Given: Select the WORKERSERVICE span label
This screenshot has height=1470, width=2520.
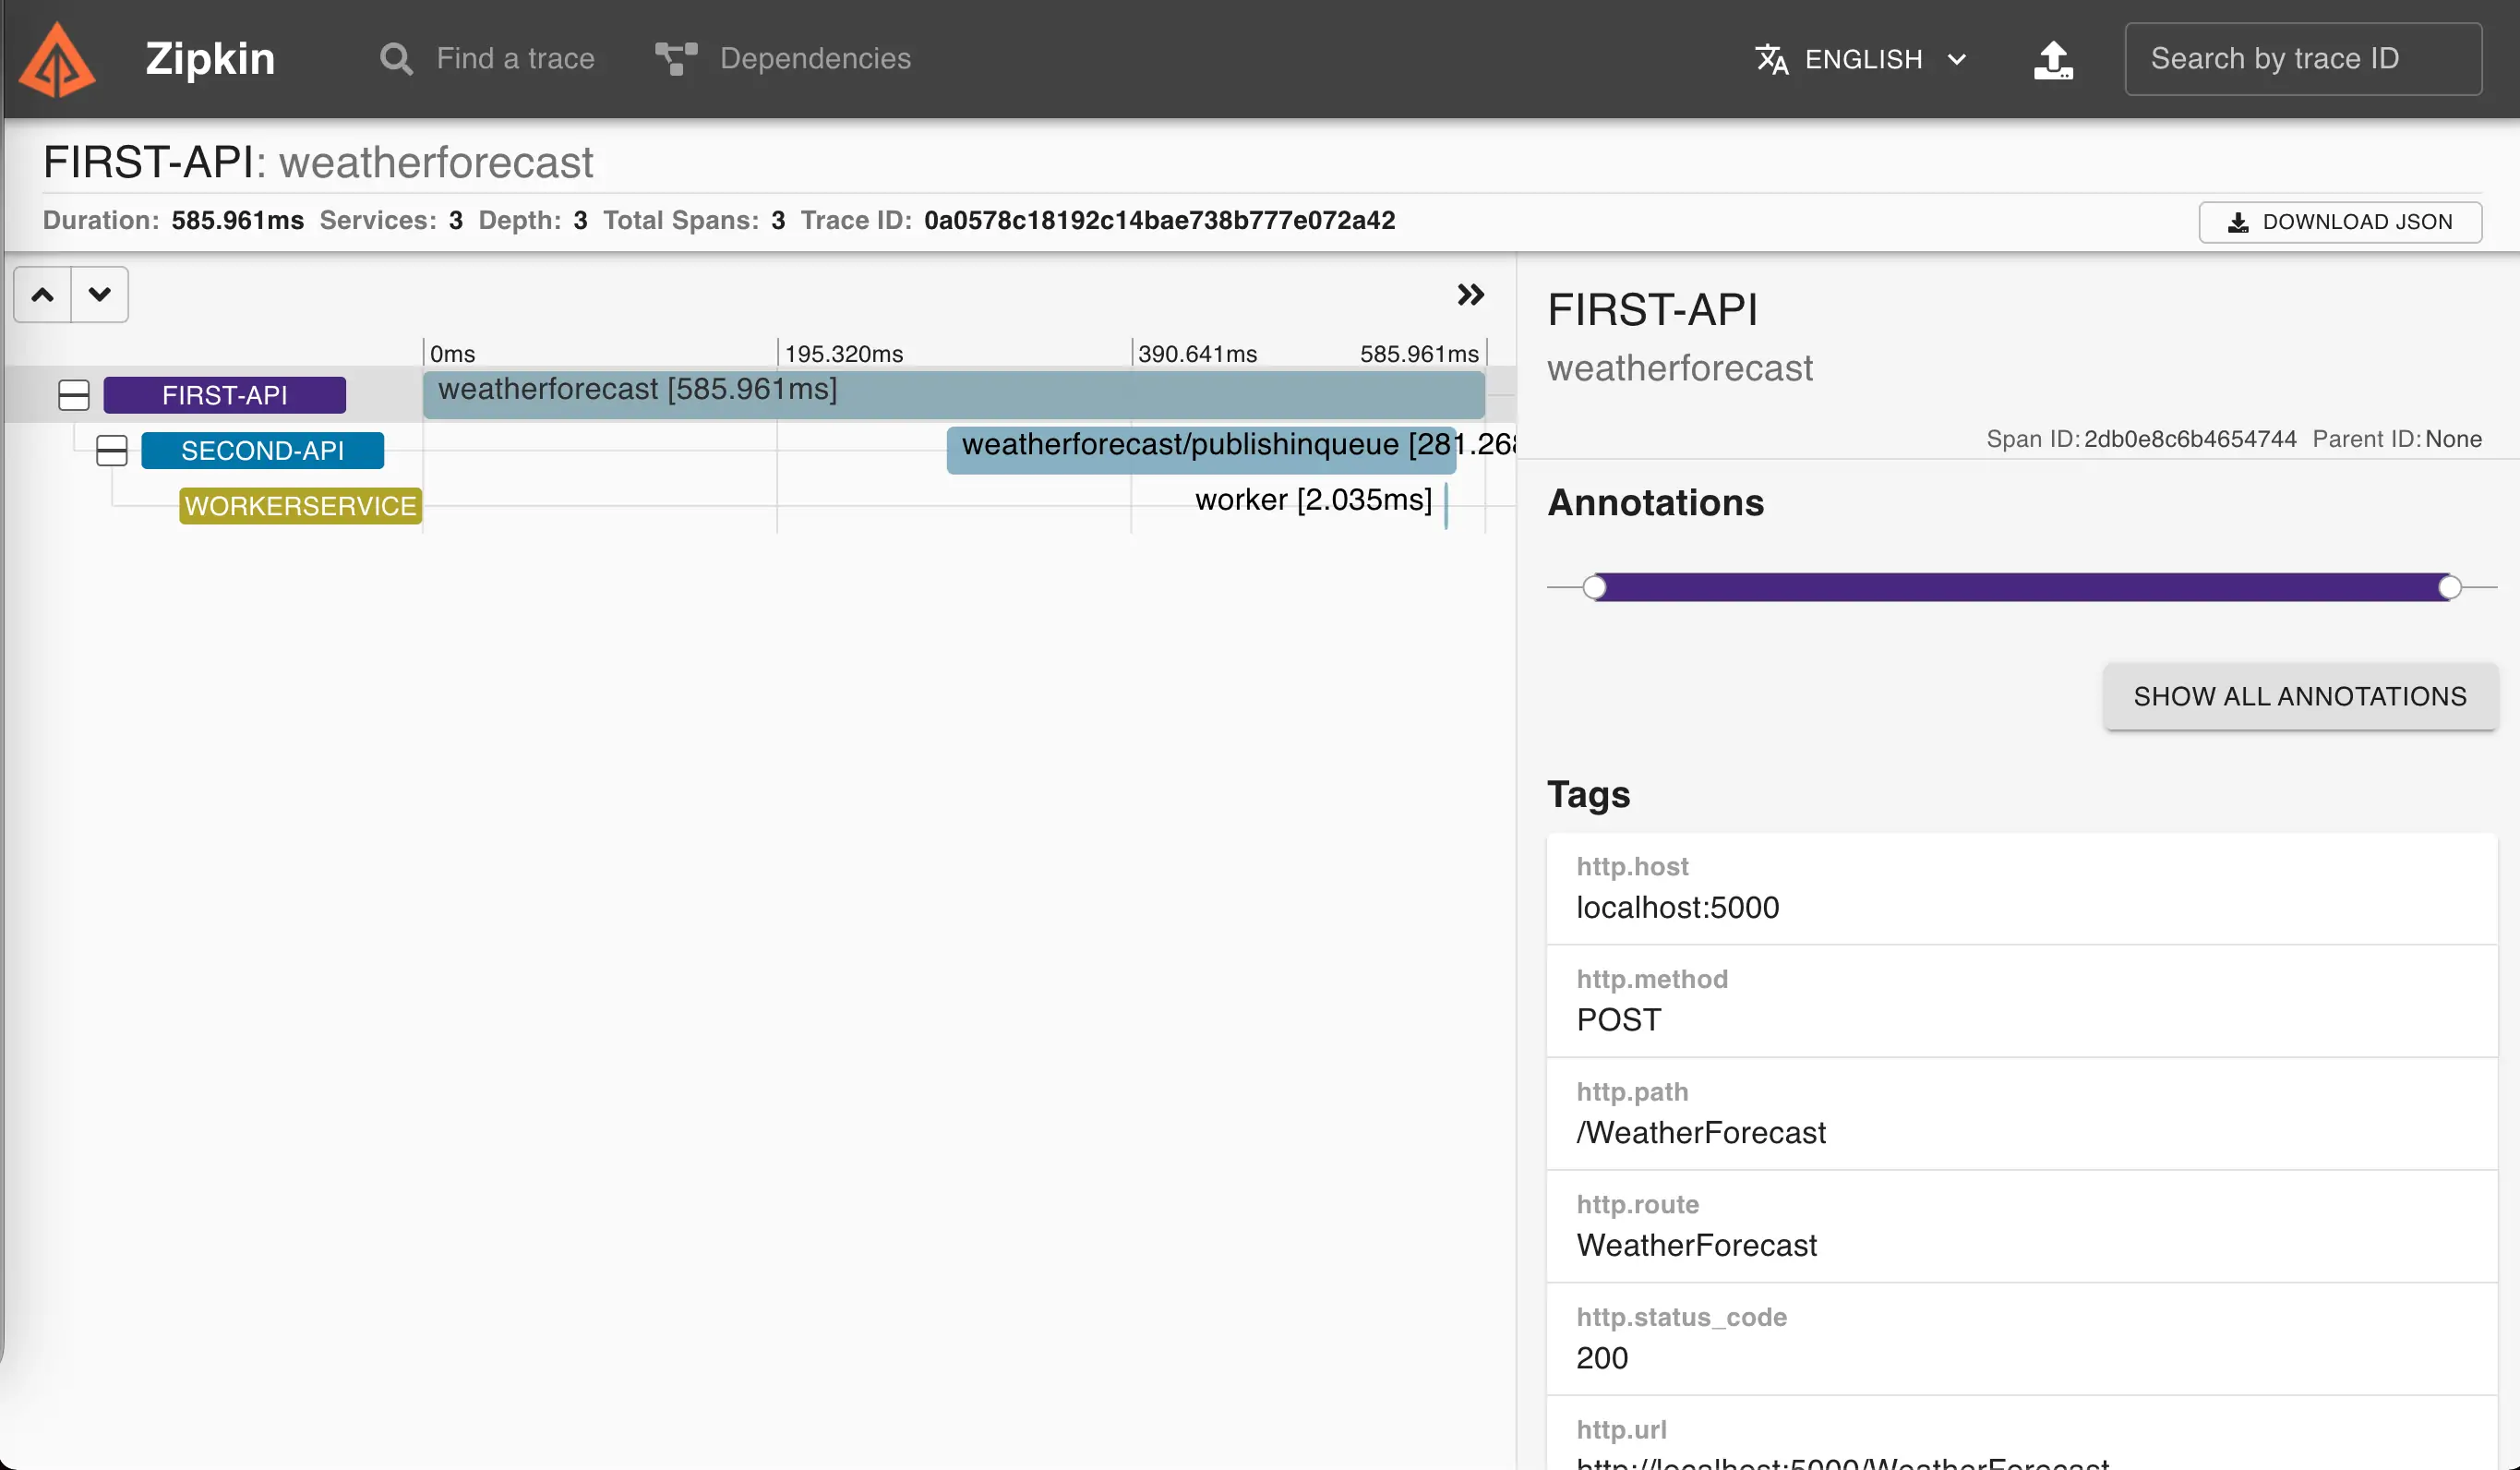Looking at the screenshot, I should pos(300,506).
